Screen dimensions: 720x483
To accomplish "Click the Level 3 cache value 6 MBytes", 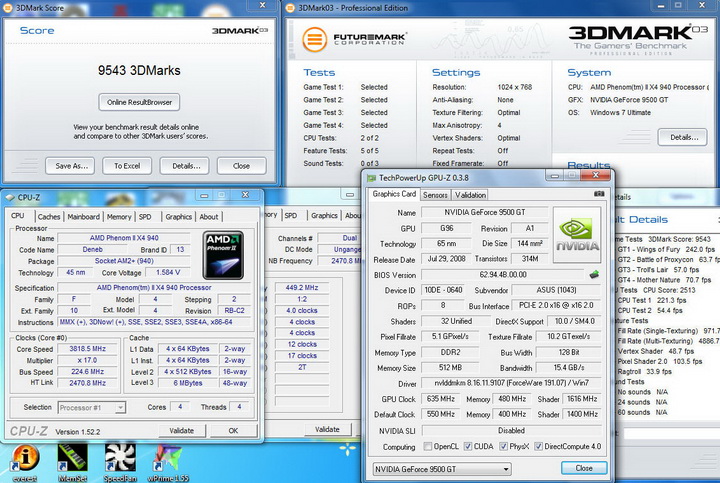I will pyautogui.click(x=188, y=383).
